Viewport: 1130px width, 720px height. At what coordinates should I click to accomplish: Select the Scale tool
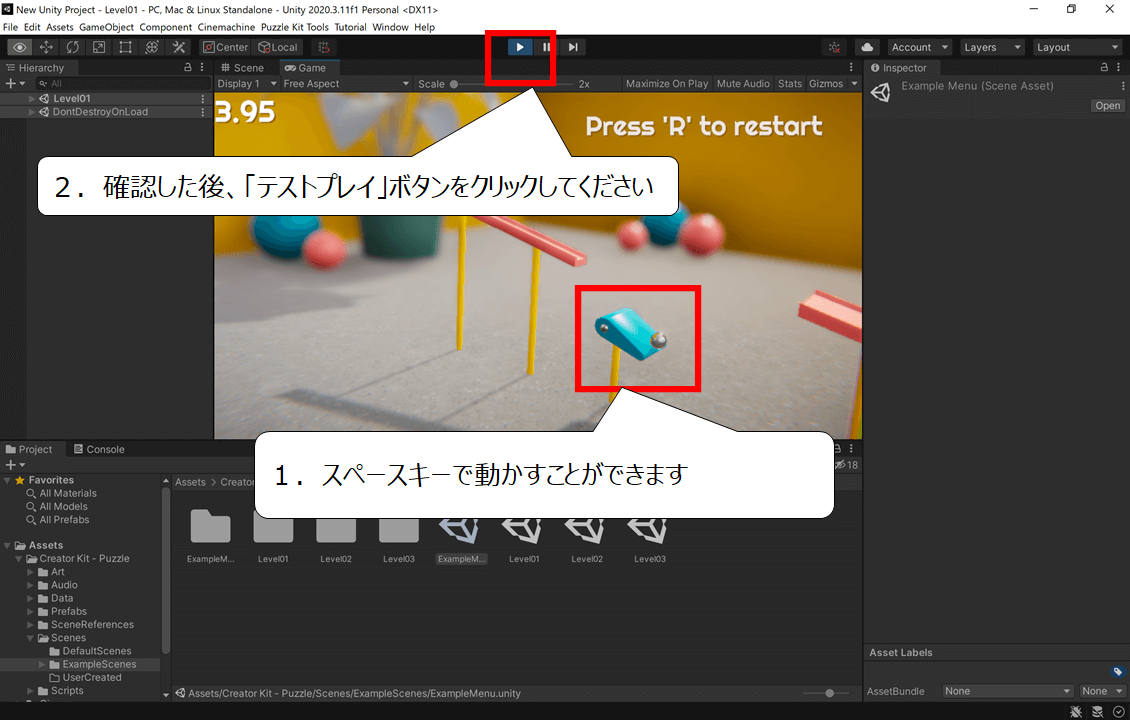[99, 48]
